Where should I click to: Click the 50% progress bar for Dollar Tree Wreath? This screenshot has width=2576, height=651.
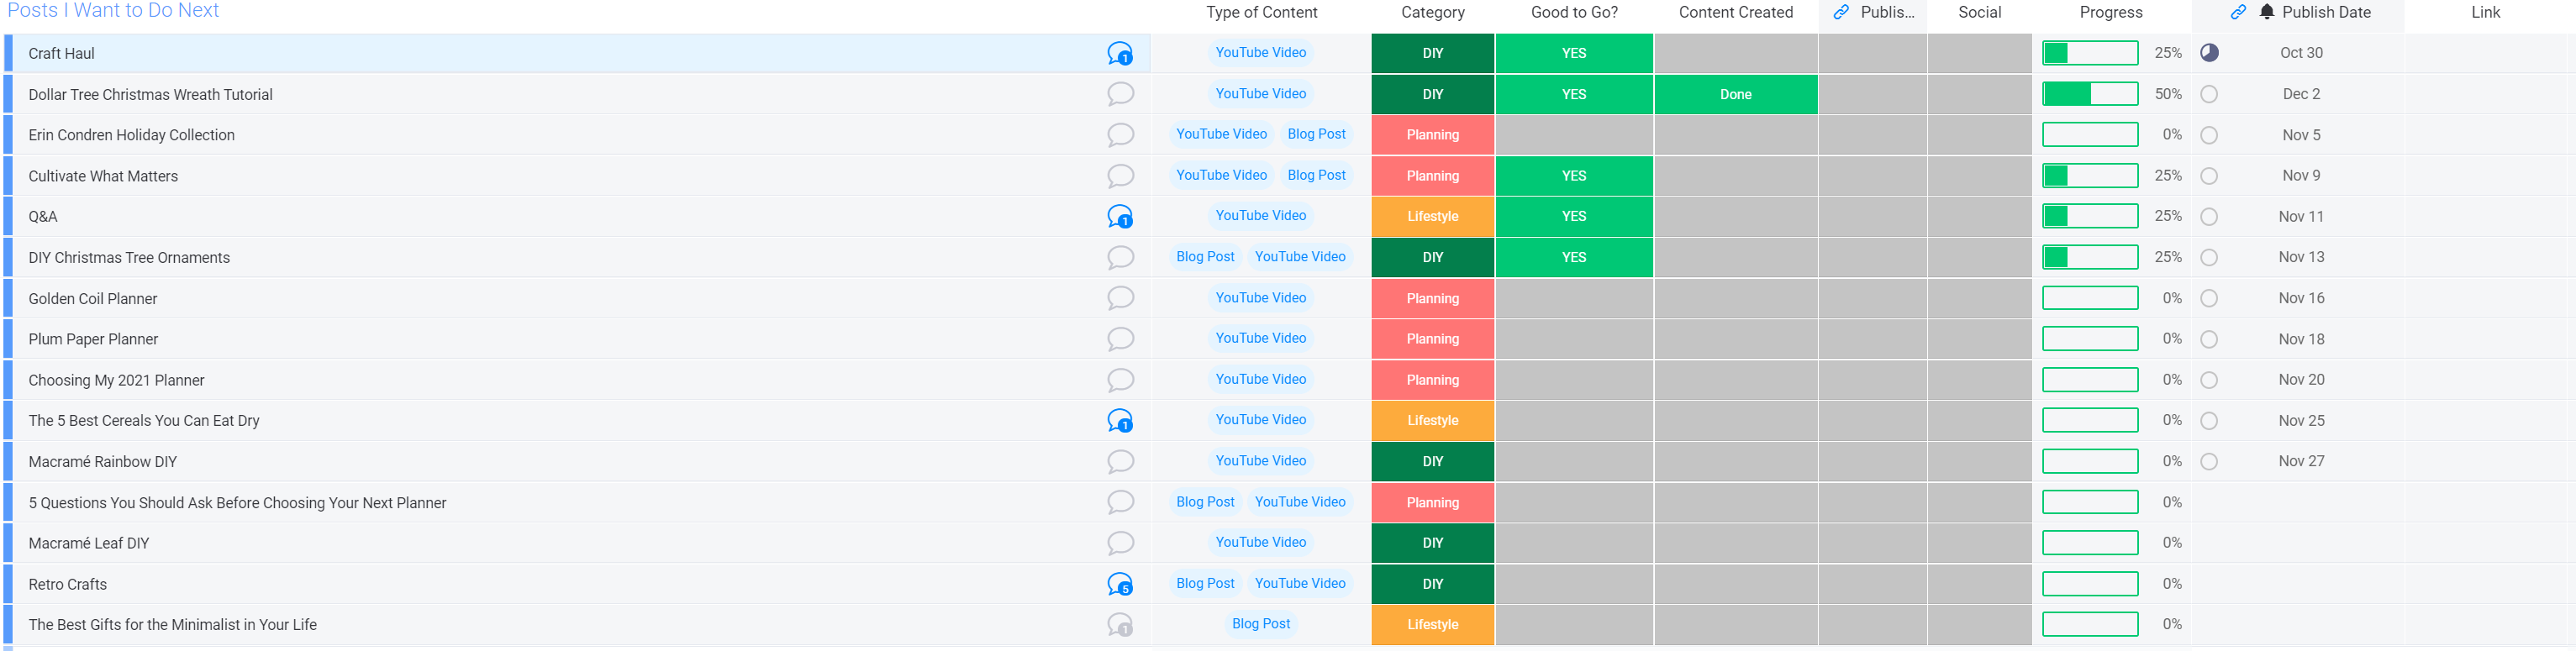[x=2090, y=94]
